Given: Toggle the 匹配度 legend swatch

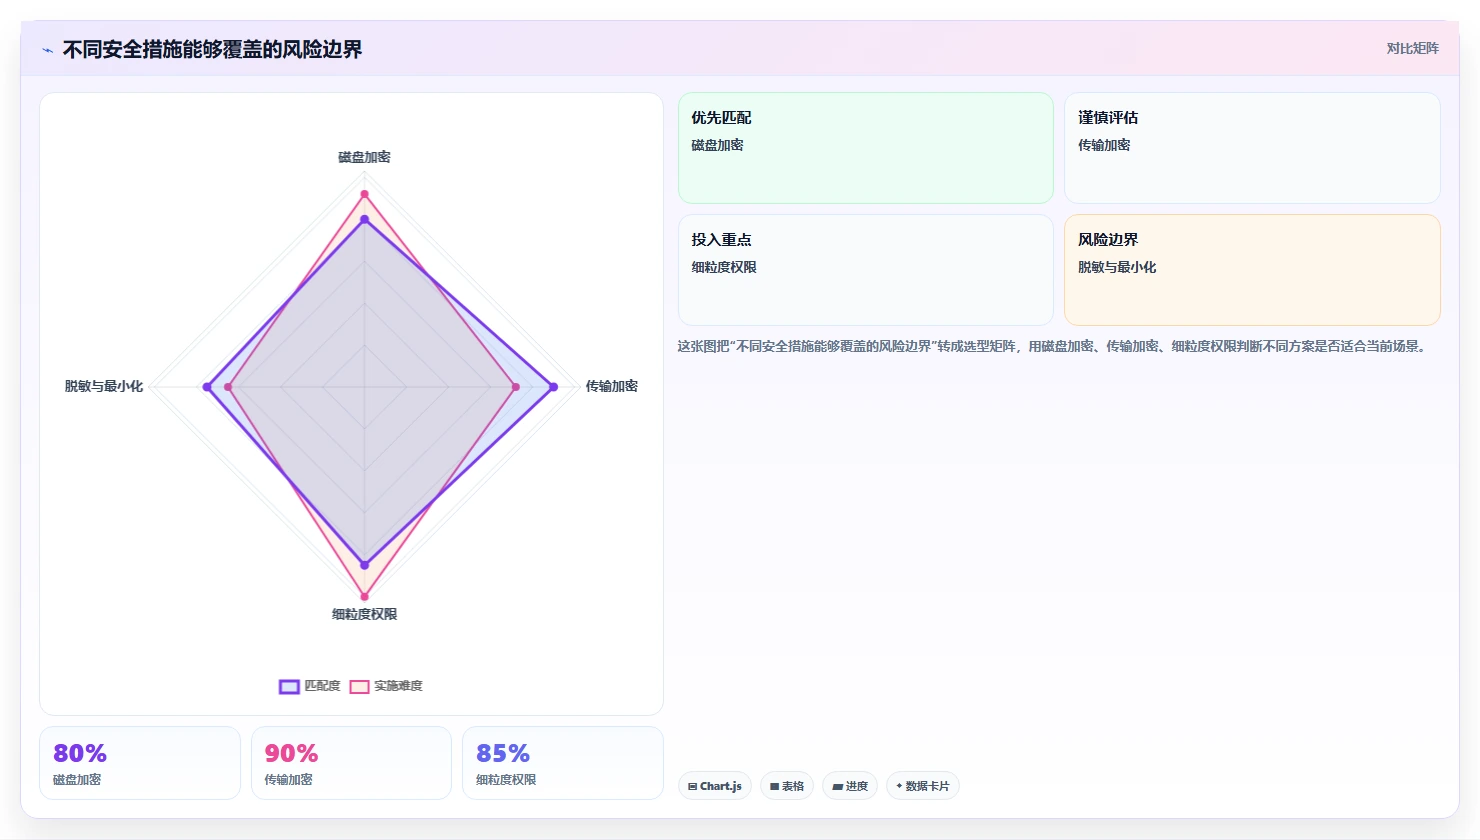Looking at the screenshot, I should [x=289, y=686].
